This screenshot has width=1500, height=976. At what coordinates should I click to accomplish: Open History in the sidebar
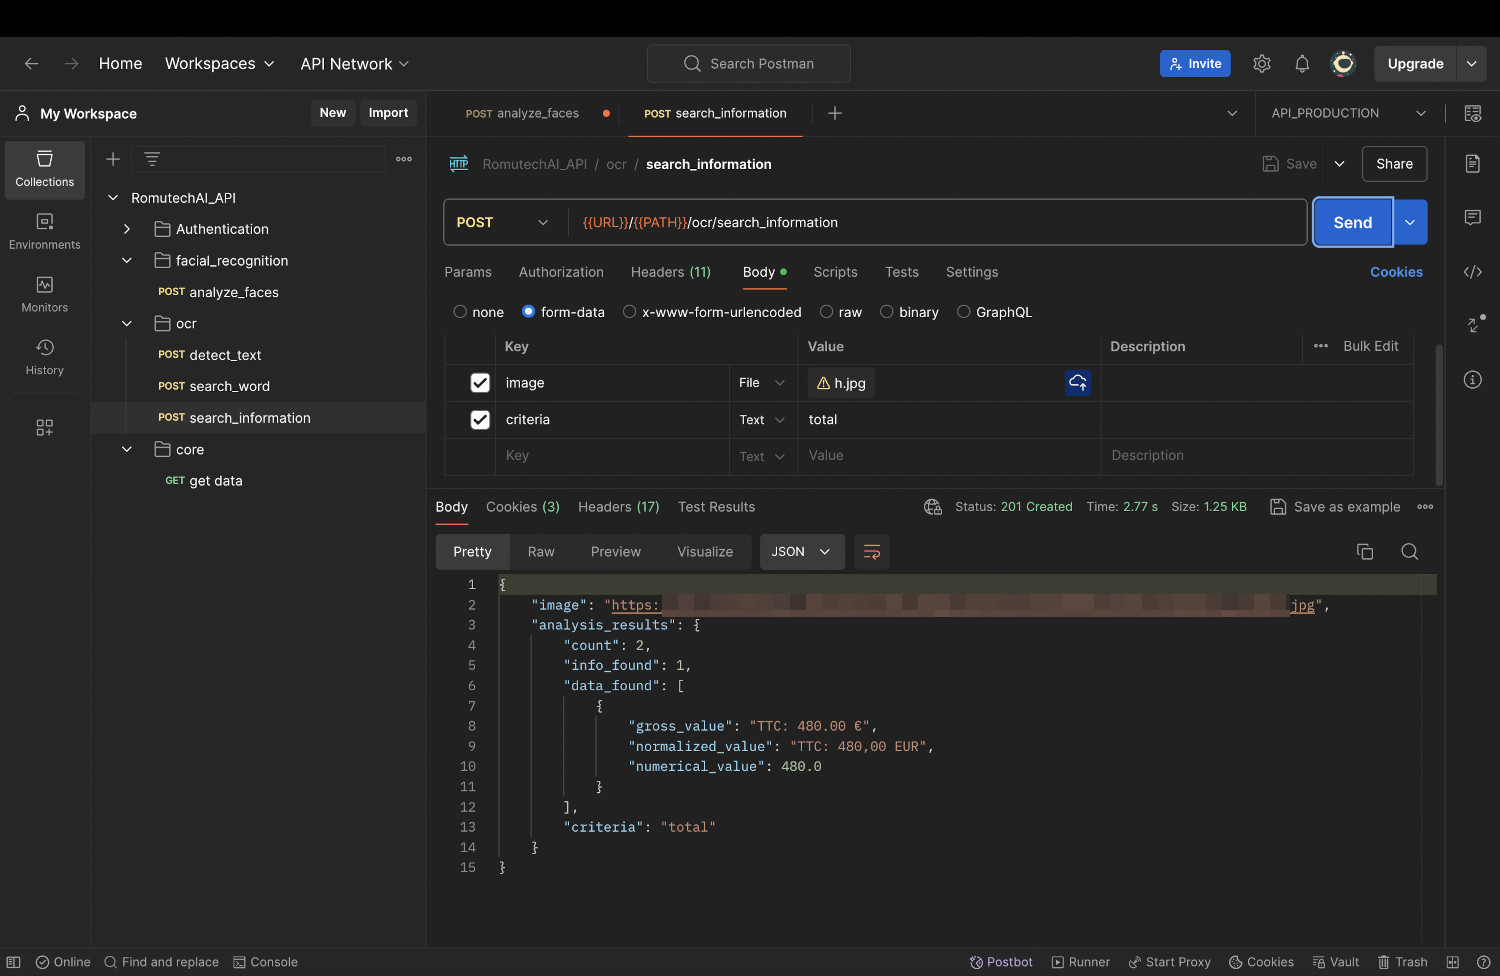coord(44,357)
